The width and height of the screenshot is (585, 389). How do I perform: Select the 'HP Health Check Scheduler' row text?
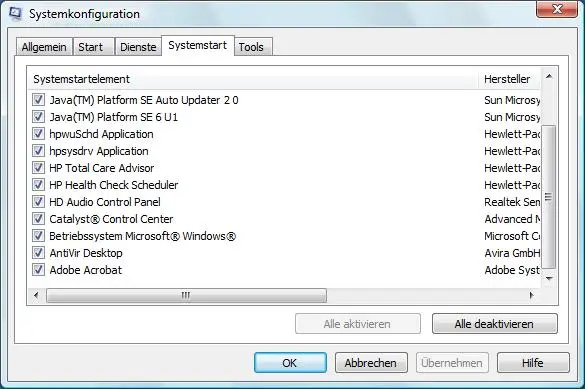click(x=114, y=185)
